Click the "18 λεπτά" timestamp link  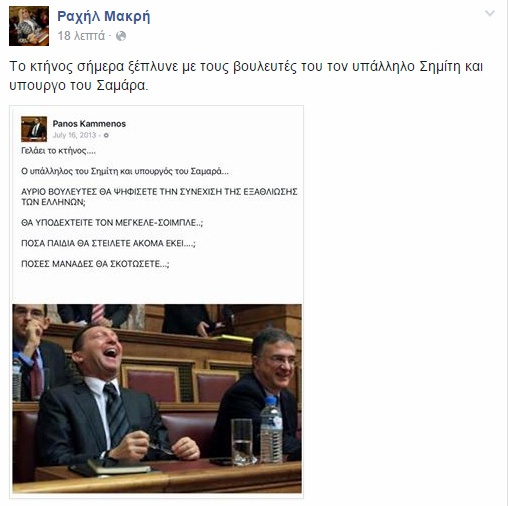[x=81, y=36]
